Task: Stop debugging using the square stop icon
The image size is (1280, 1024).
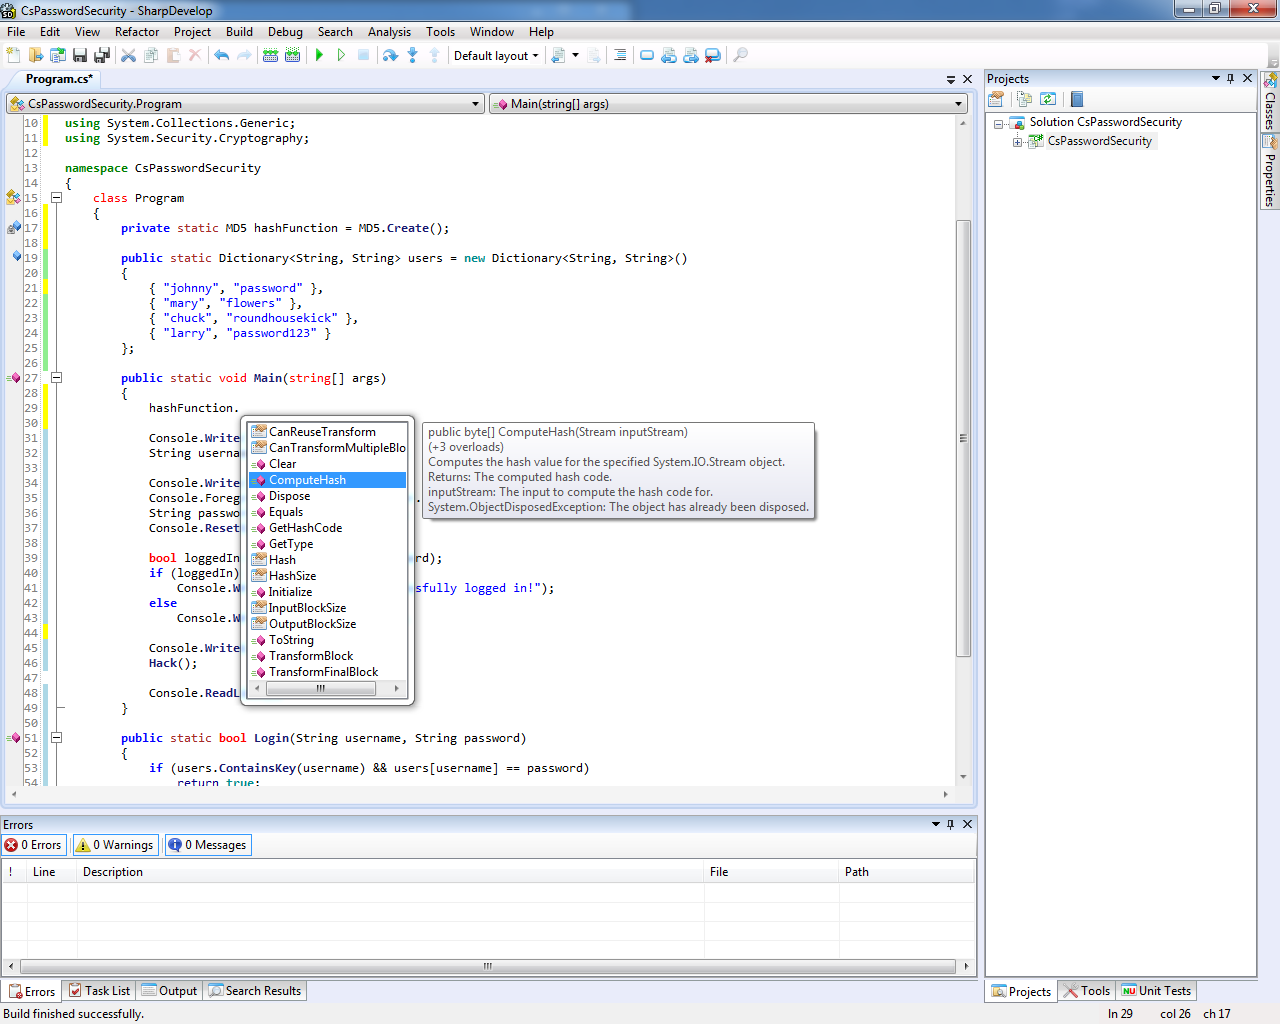Action: click(x=364, y=55)
